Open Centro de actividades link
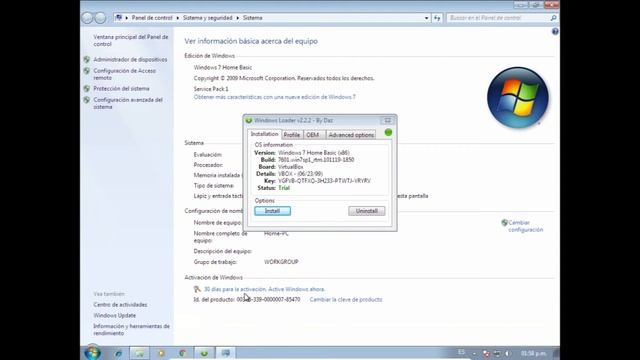 pyautogui.click(x=120, y=305)
